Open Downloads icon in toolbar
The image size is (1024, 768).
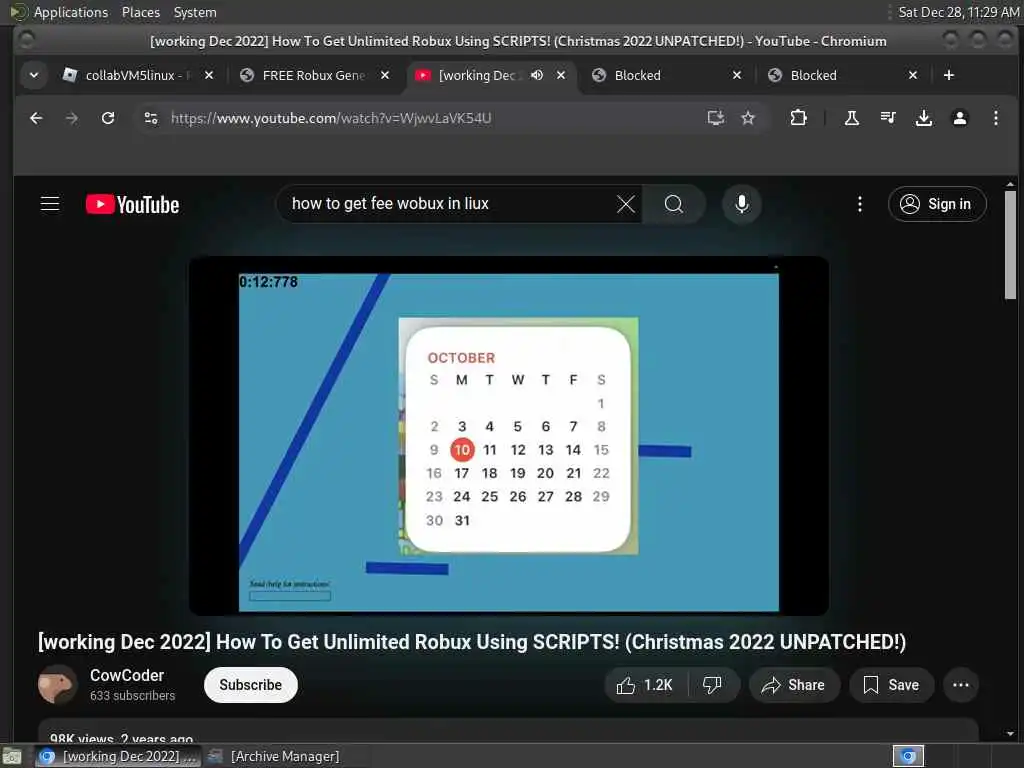click(x=923, y=118)
